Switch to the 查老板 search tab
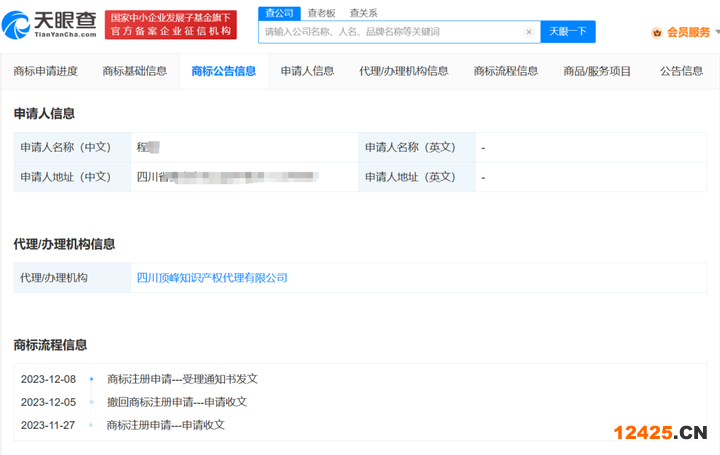The image size is (720, 455). coord(321,12)
